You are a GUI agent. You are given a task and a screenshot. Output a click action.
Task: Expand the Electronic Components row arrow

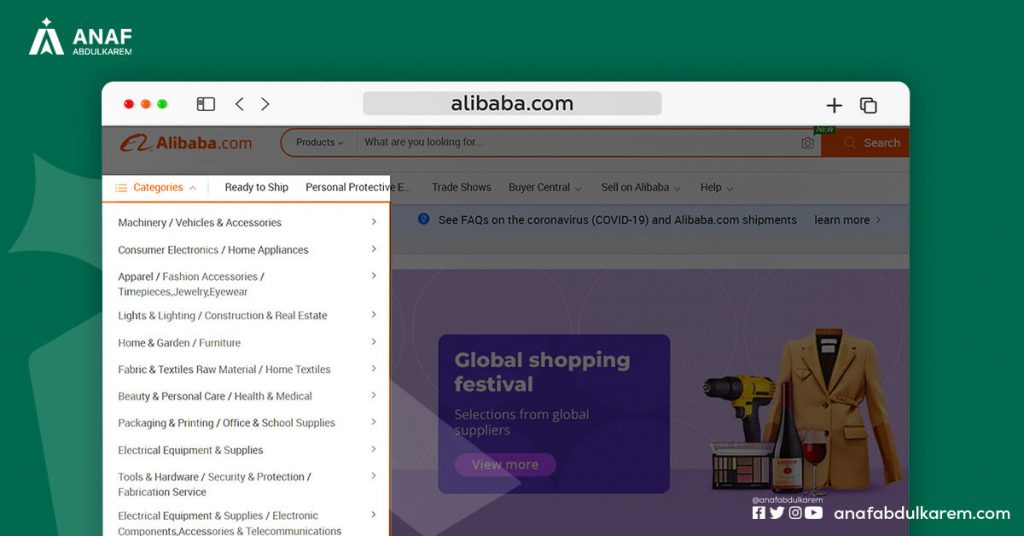[374, 514]
